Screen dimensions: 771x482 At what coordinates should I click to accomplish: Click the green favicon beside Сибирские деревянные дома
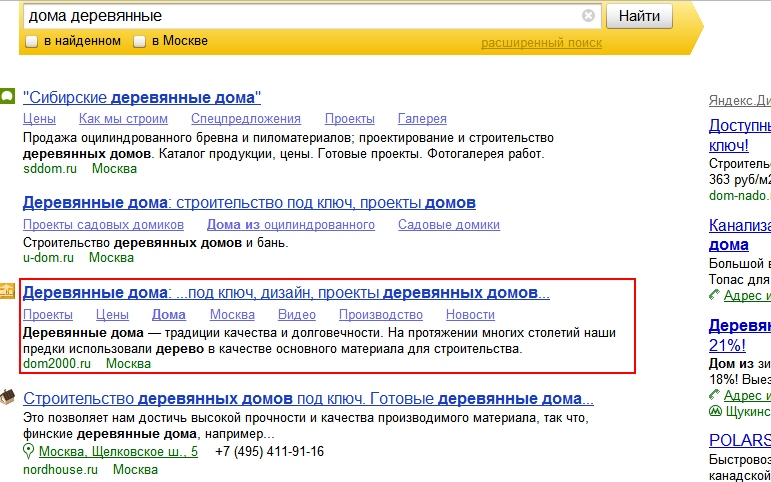[x=7, y=96]
